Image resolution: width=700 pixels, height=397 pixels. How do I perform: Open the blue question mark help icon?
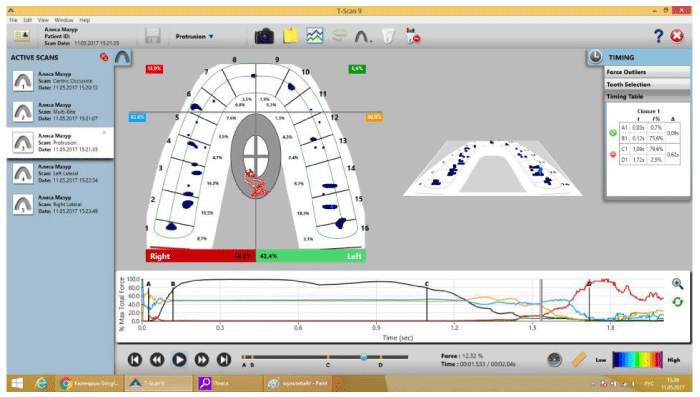tap(658, 36)
